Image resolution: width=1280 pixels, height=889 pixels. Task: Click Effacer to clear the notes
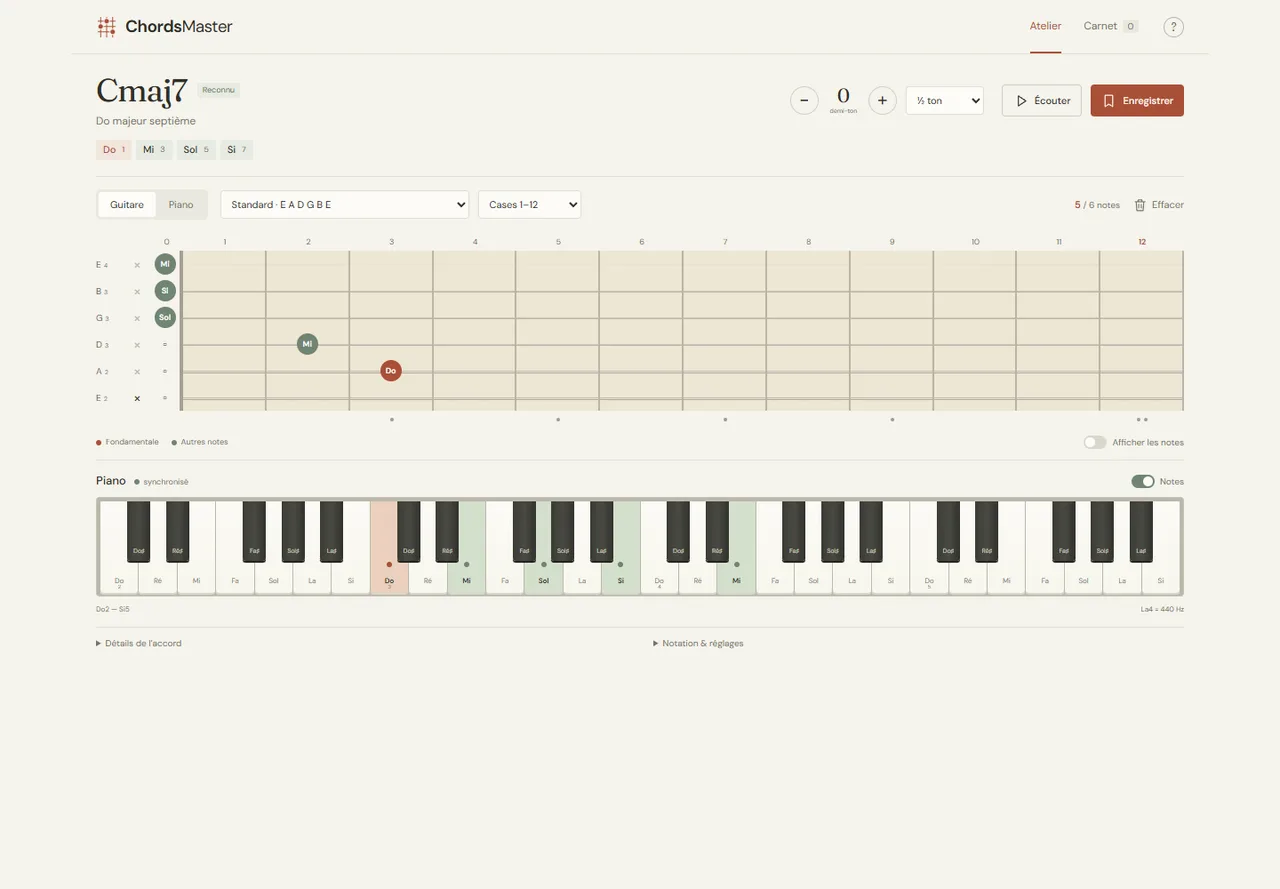coord(1159,205)
